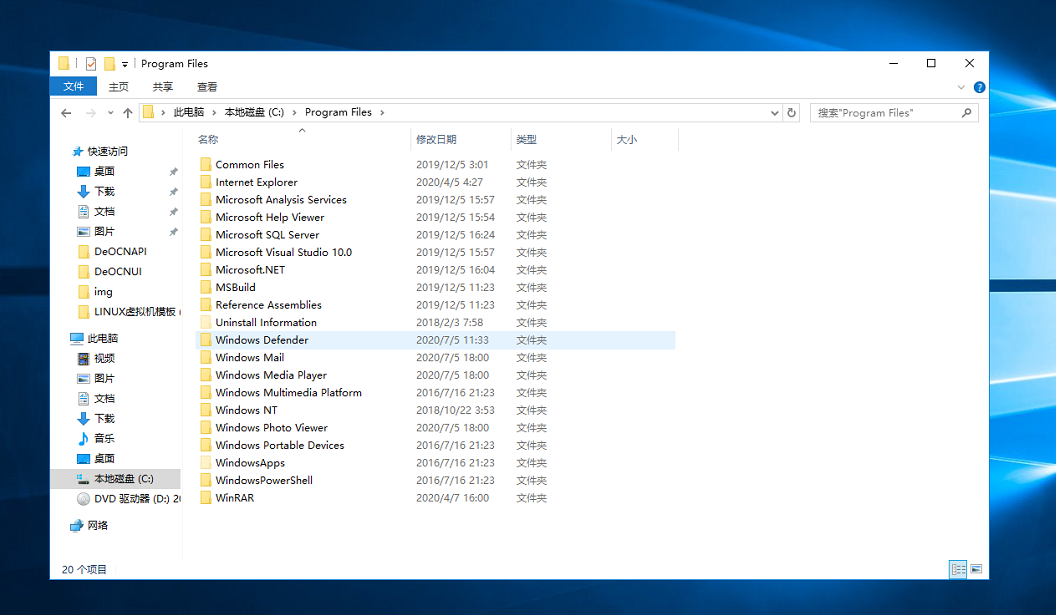Go up one folder level with up arrow
Image resolution: width=1056 pixels, height=615 pixels.
click(x=128, y=113)
